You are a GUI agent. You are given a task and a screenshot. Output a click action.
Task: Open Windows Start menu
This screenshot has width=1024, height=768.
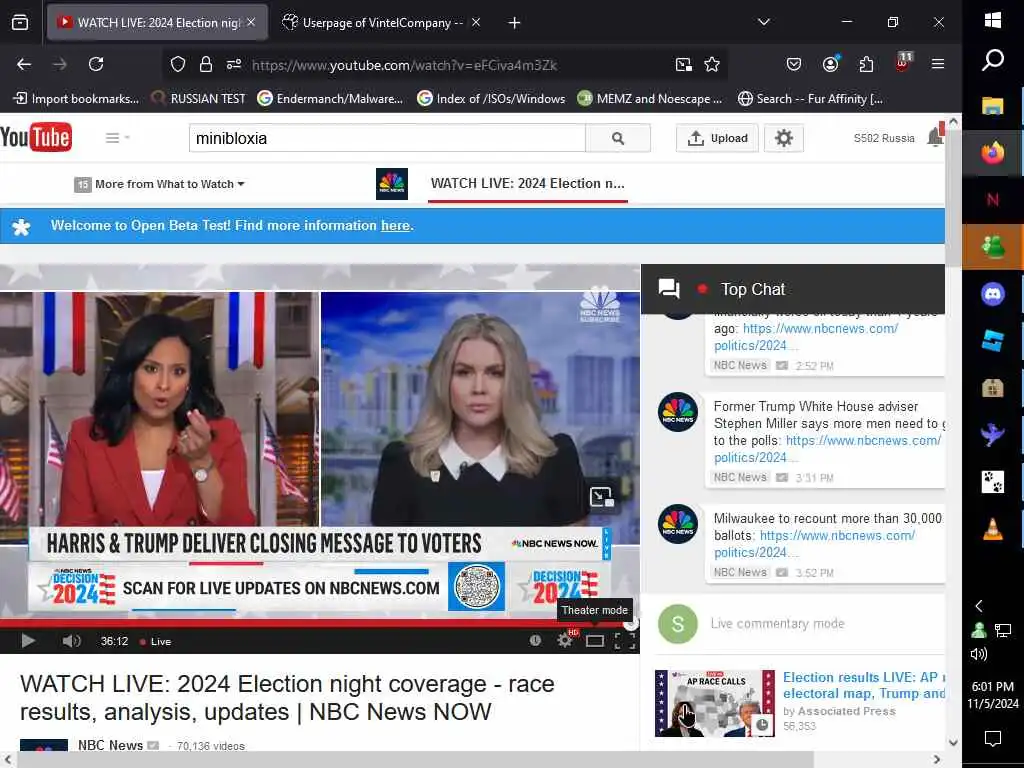993,20
